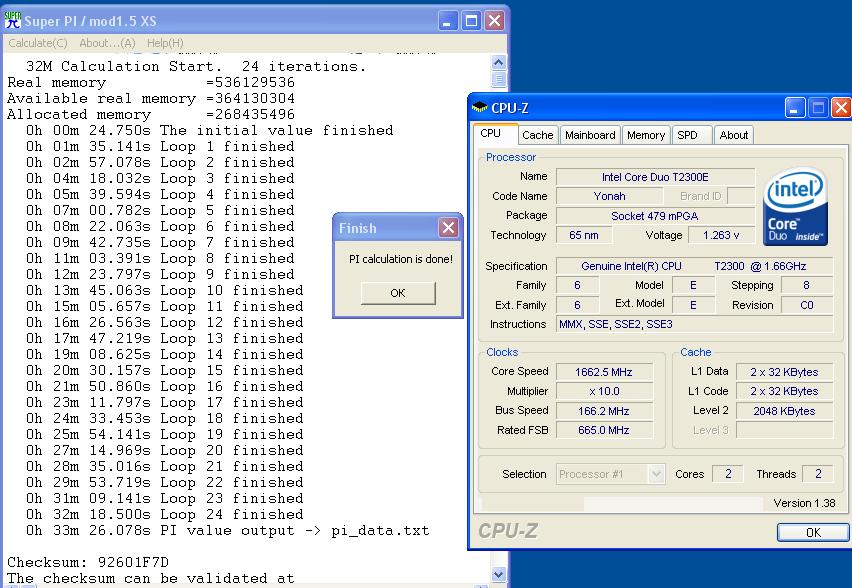Click the empty Level 3 cache field
The width and height of the screenshot is (852, 588).
(x=784, y=430)
